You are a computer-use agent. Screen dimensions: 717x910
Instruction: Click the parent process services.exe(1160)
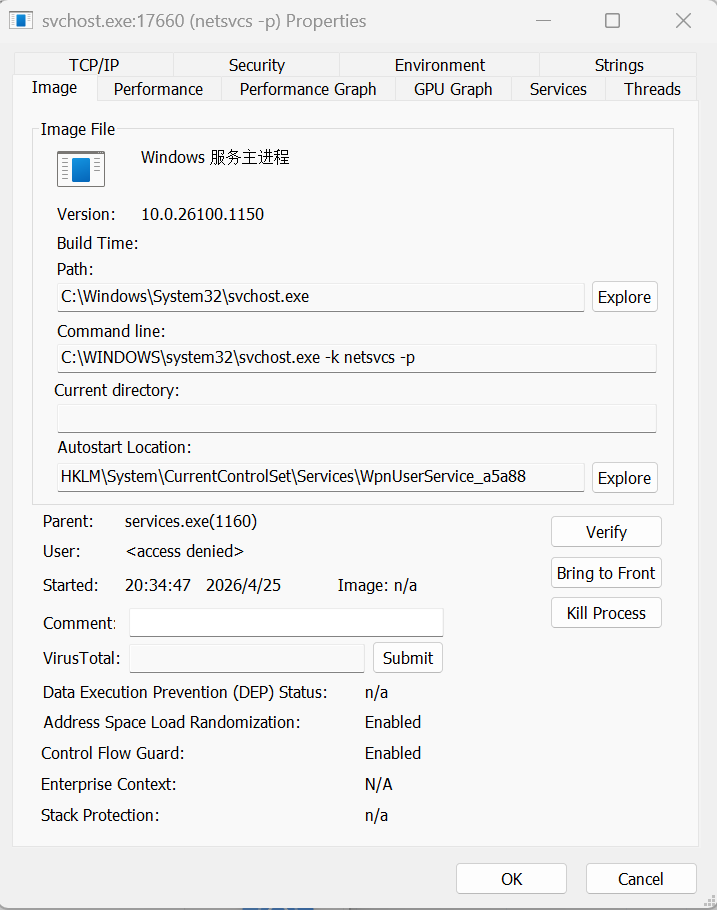[191, 521]
